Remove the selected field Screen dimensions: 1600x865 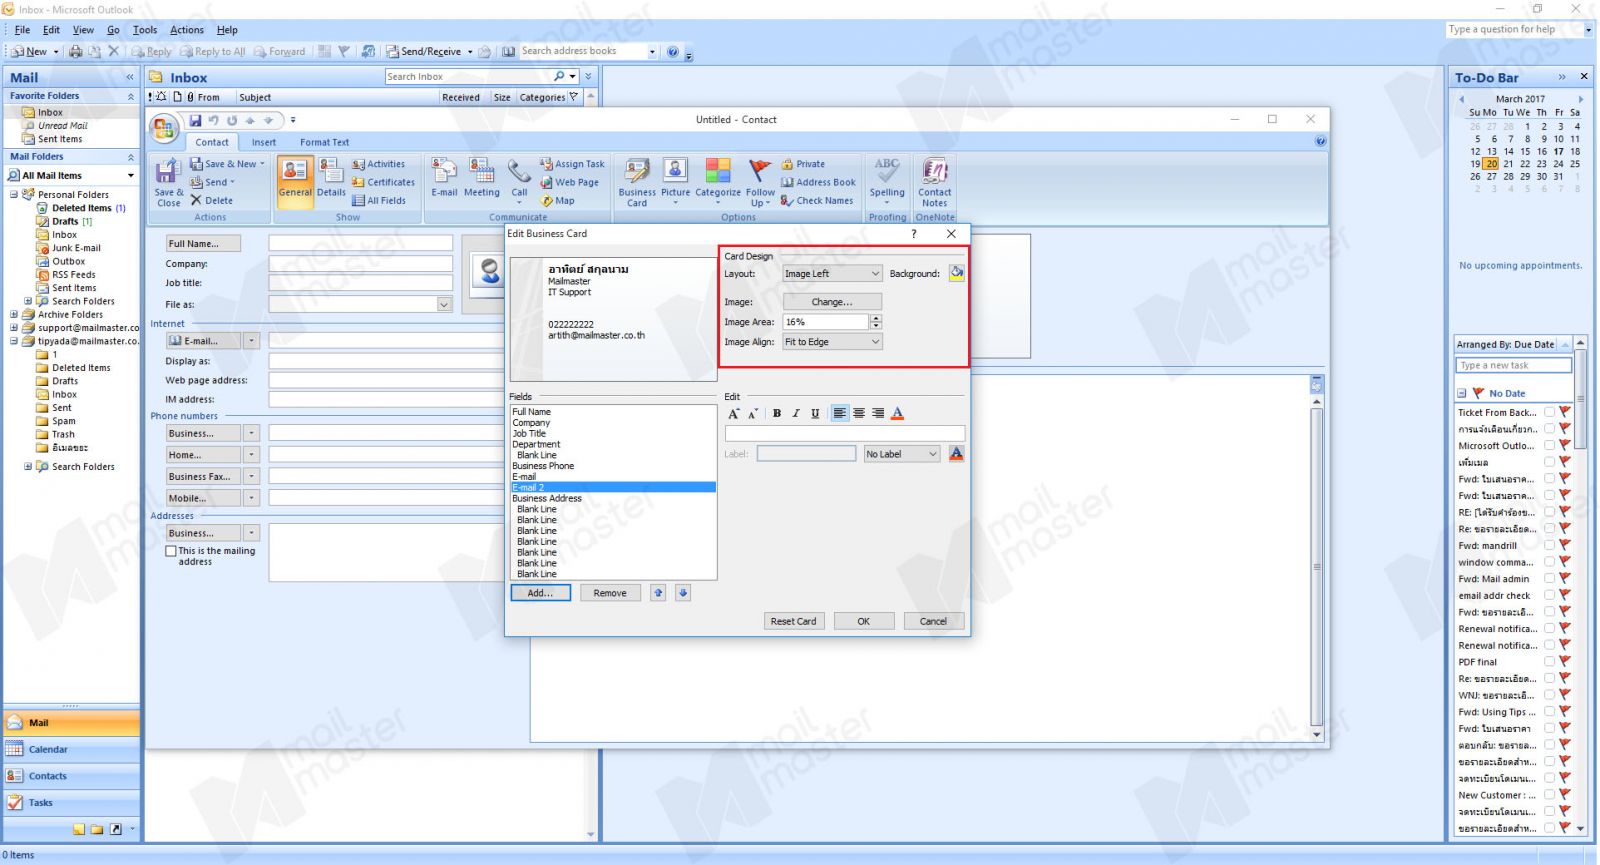click(x=610, y=593)
